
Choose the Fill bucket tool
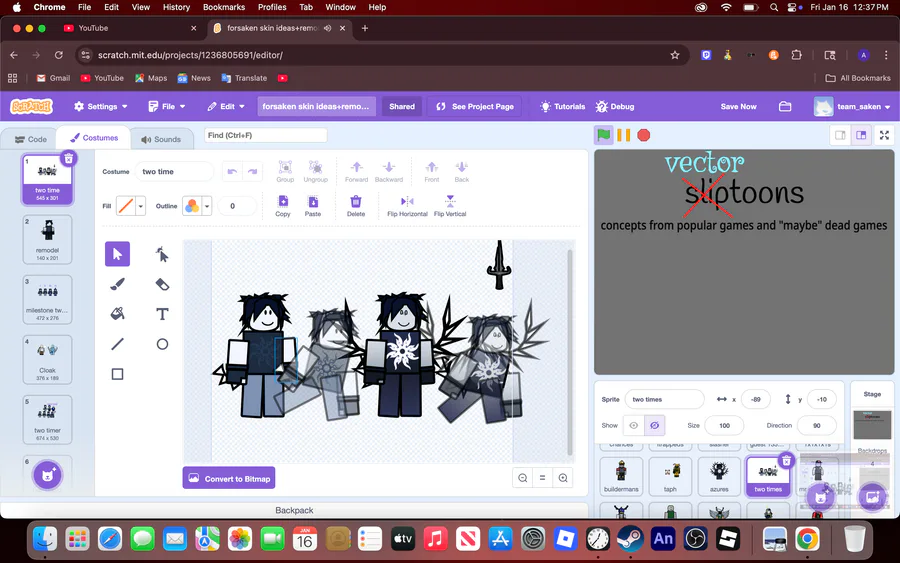pyautogui.click(x=117, y=314)
